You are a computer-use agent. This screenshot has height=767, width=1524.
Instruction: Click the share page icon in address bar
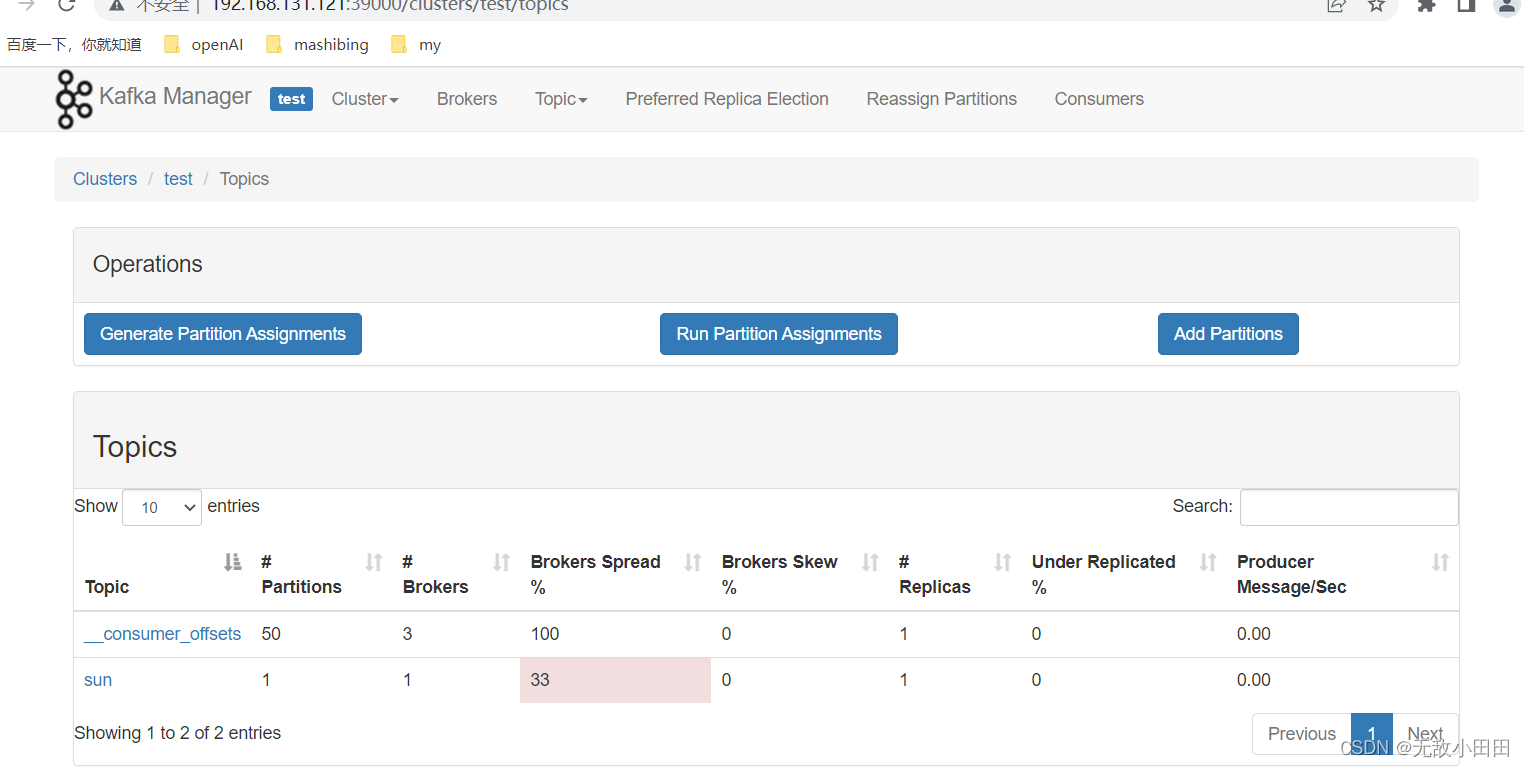click(1337, 5)
